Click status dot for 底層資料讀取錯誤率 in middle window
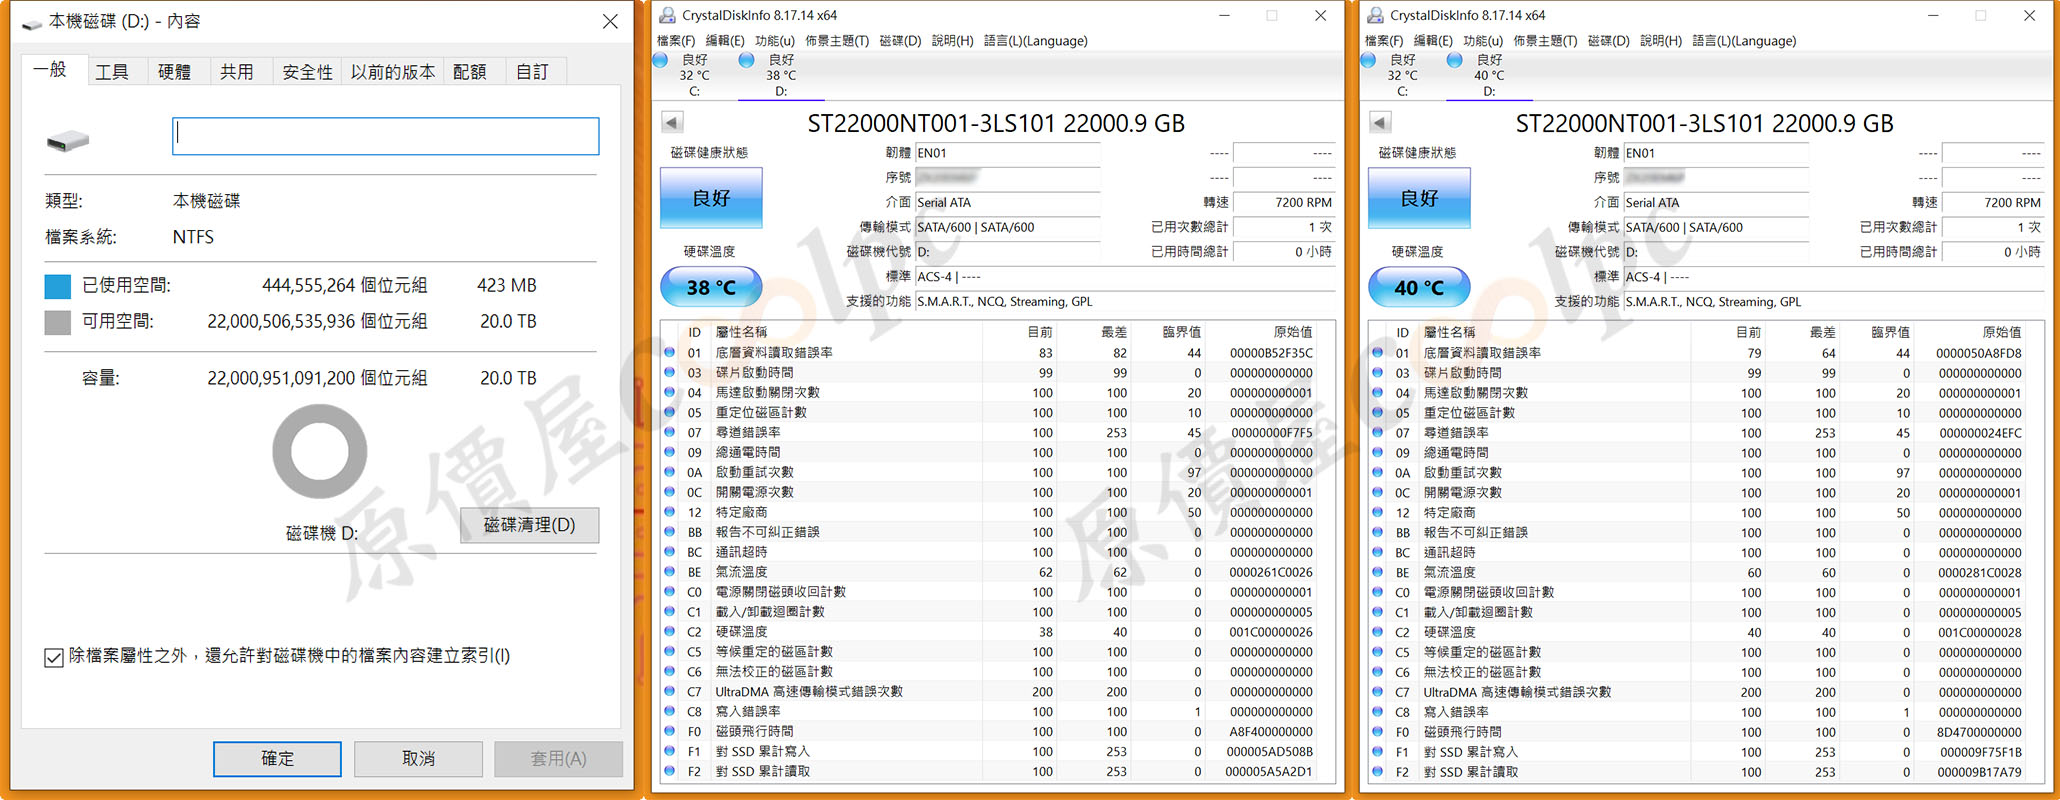 670,352
